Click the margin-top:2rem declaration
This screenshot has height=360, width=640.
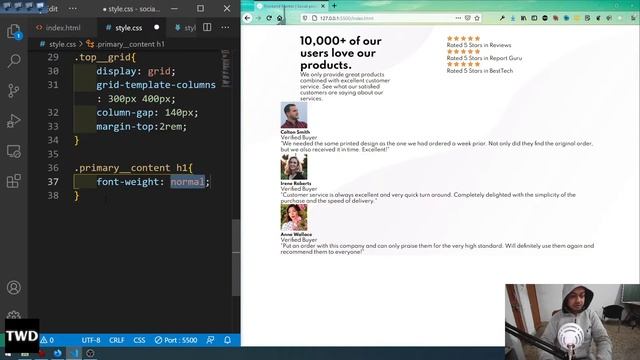coord(141,127)
